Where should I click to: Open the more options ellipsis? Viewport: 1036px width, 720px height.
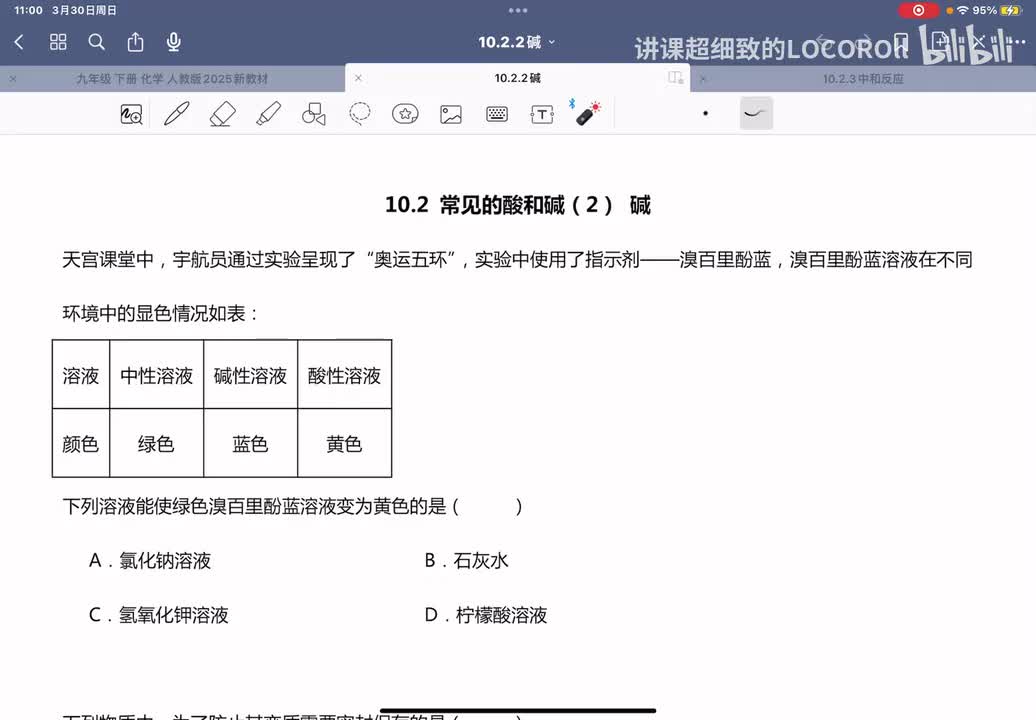point(1016,42)
